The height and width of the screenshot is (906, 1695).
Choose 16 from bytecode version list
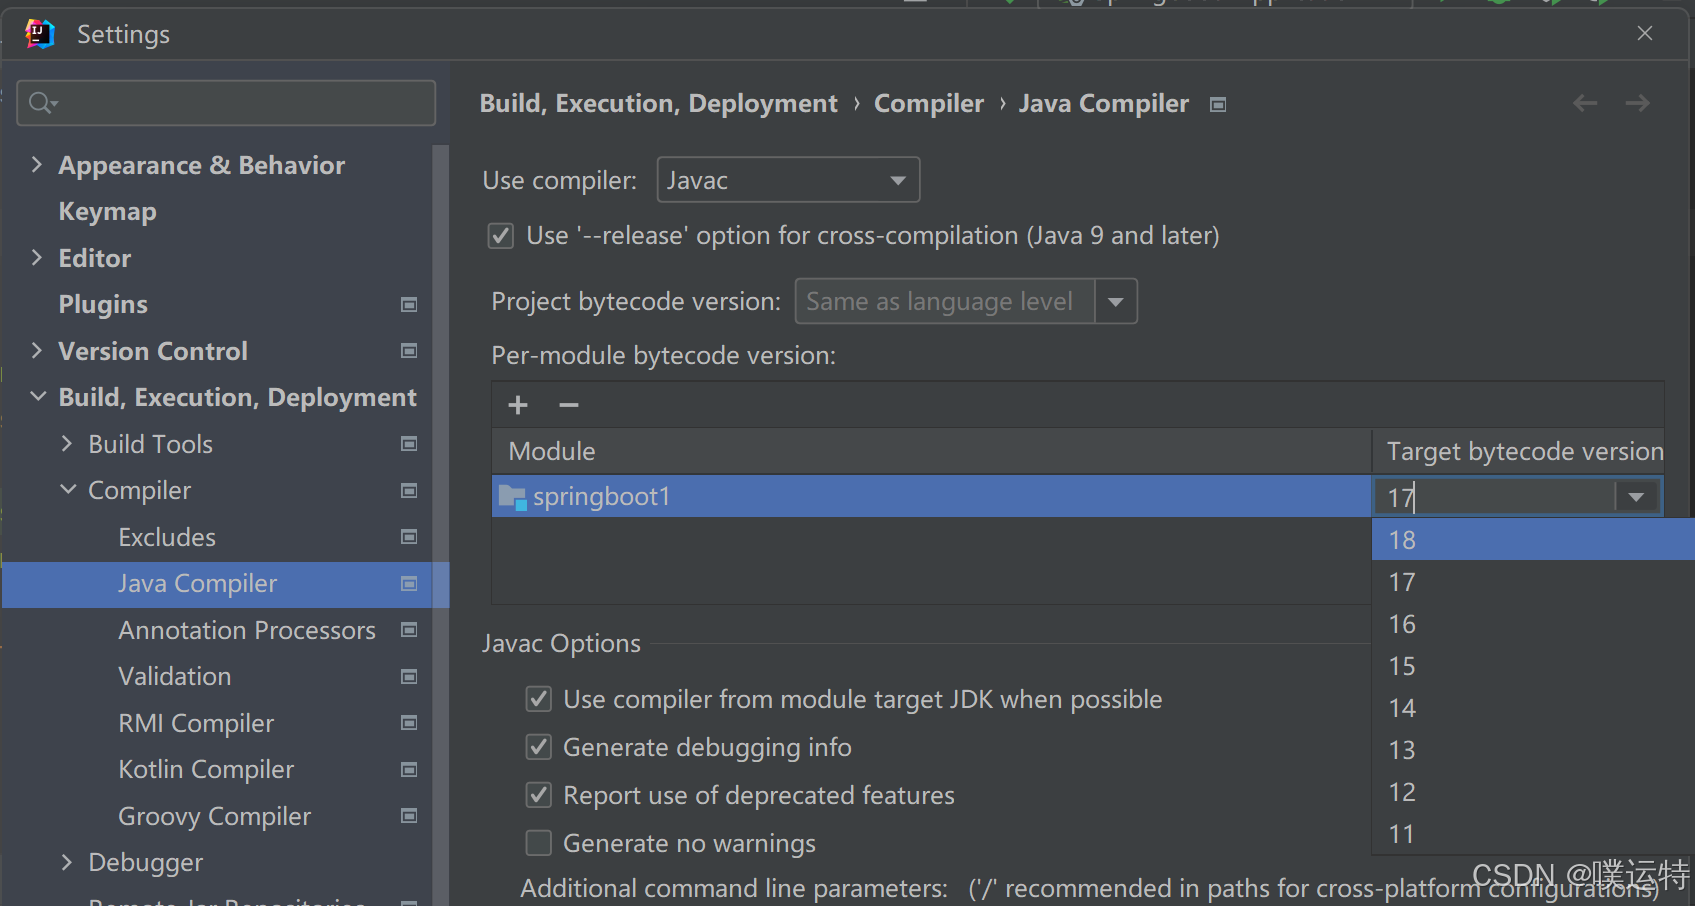point(1533,624)
